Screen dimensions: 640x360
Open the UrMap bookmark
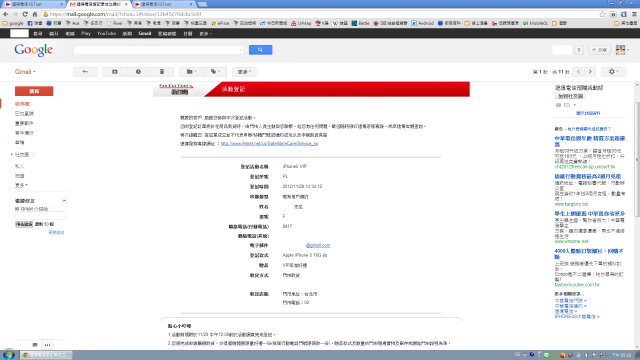click(x=301, y=23)
